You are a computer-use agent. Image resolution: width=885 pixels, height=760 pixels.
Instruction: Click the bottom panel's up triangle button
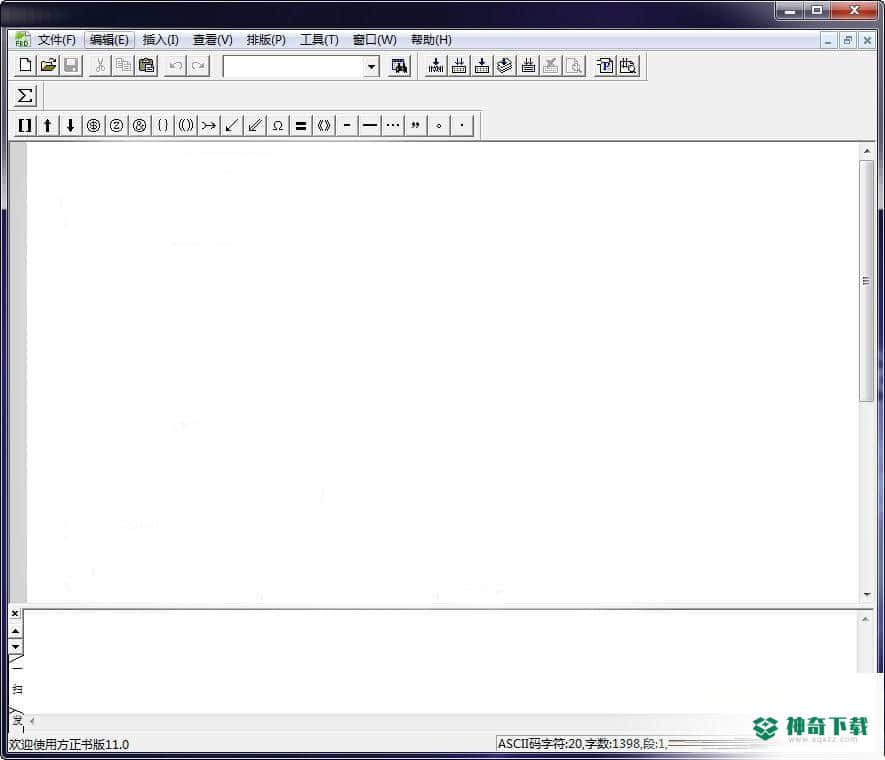point(15,631)
